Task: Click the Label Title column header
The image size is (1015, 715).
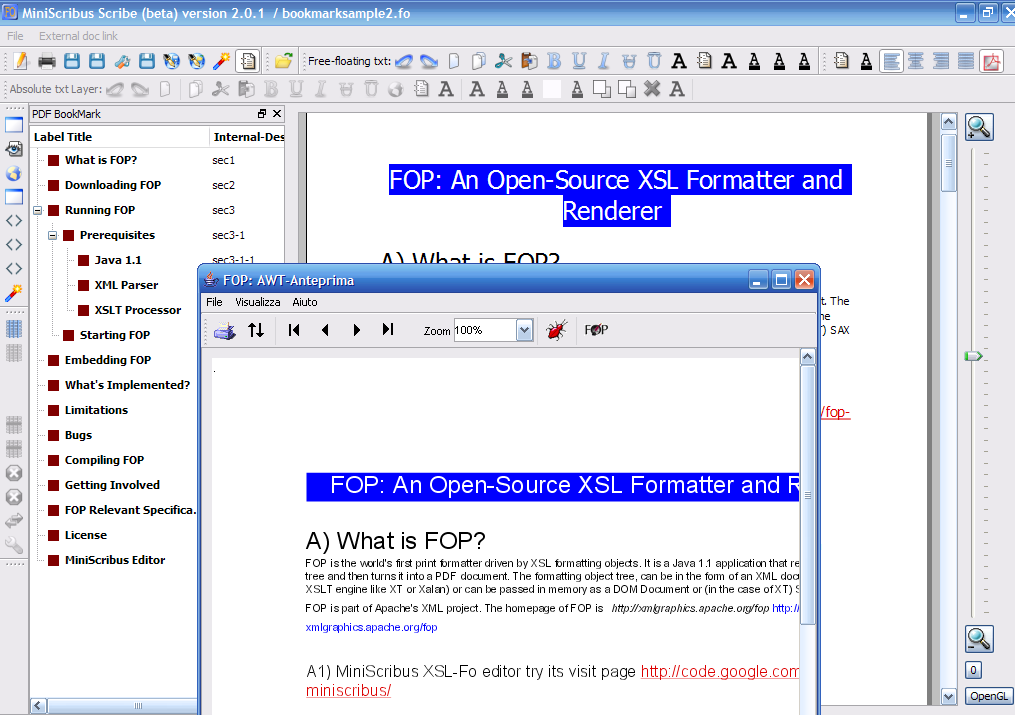Action: [x=120, y=137]
